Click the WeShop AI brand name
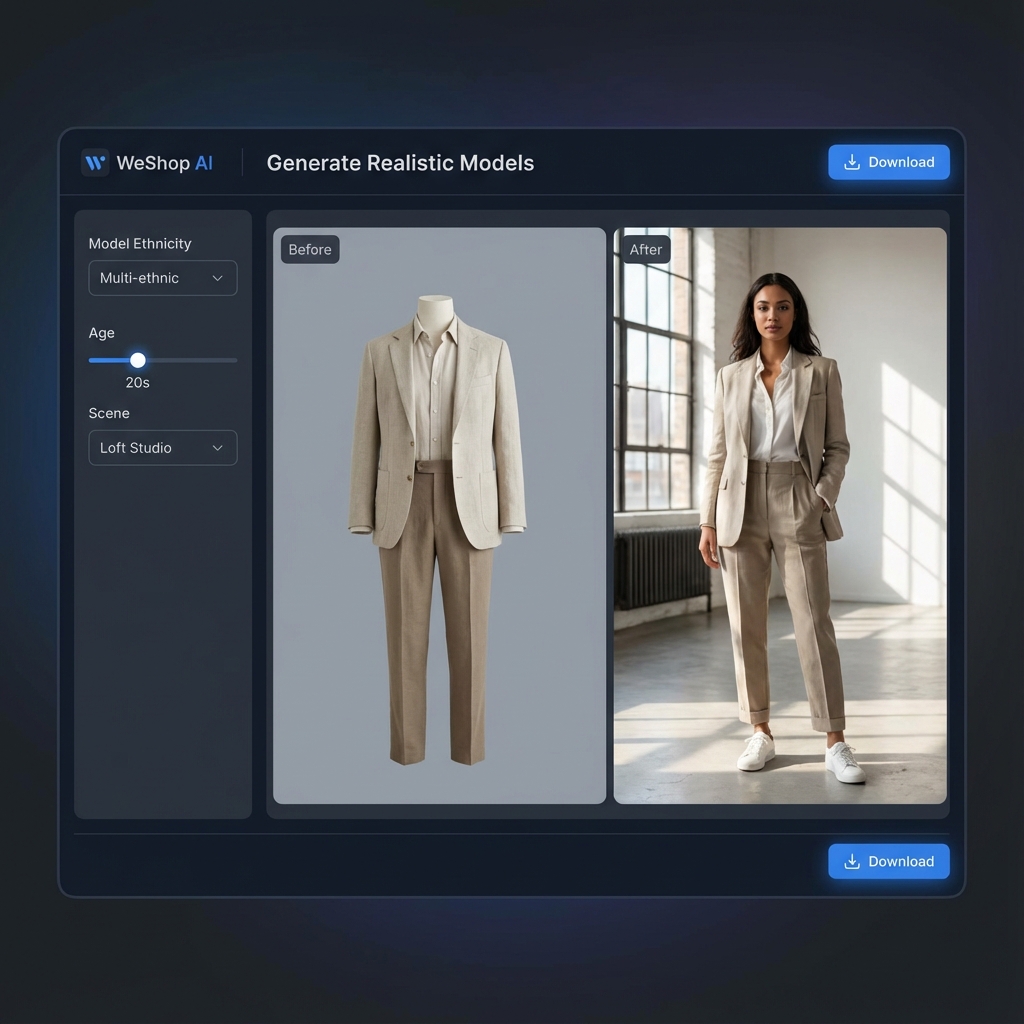 164,163
